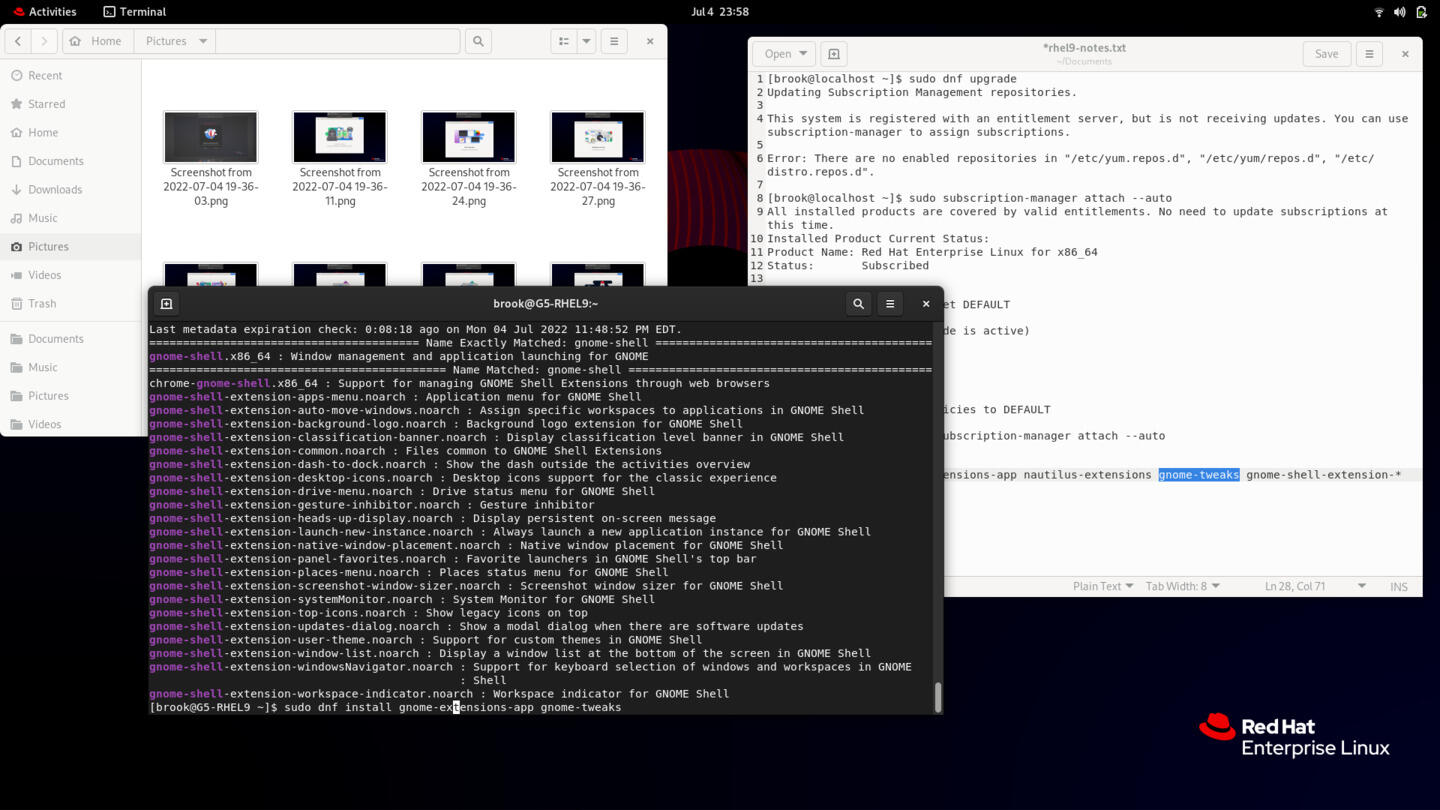
Task: Click the Downloads arrow icon
Action: click(16, 189)
